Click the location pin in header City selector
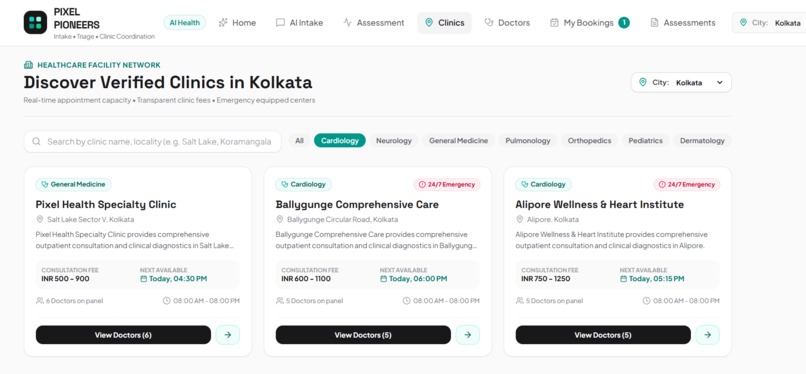Screen dimensions: 806x374 tap(743, 23)
